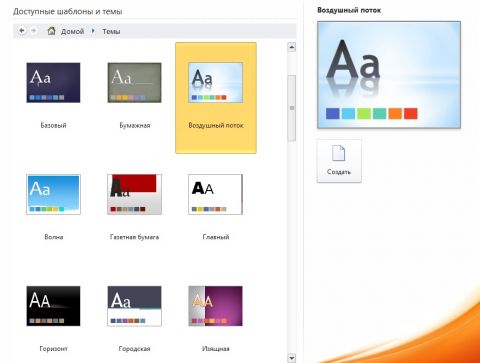This screenshot has height=363, width=480.
Task: Click the Создать button
Action: pyautogui.click(x=339, y=161)
